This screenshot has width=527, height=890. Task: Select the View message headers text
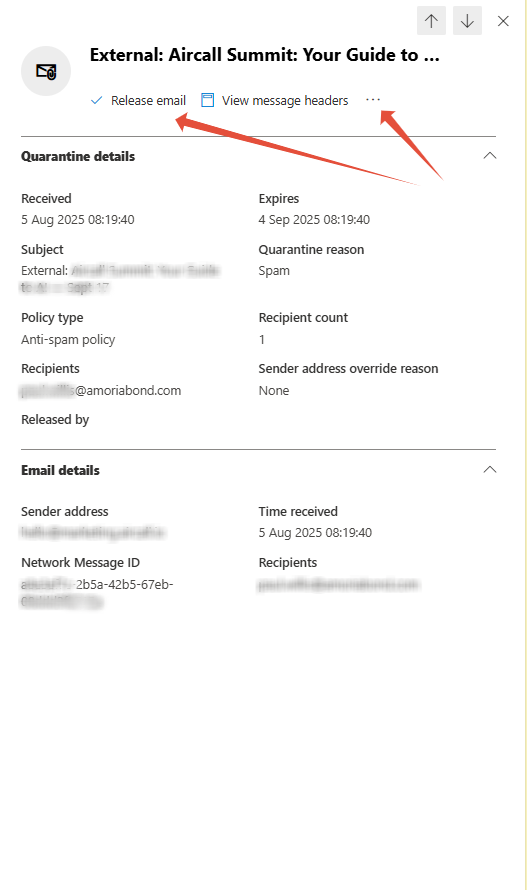coord(285,100)
